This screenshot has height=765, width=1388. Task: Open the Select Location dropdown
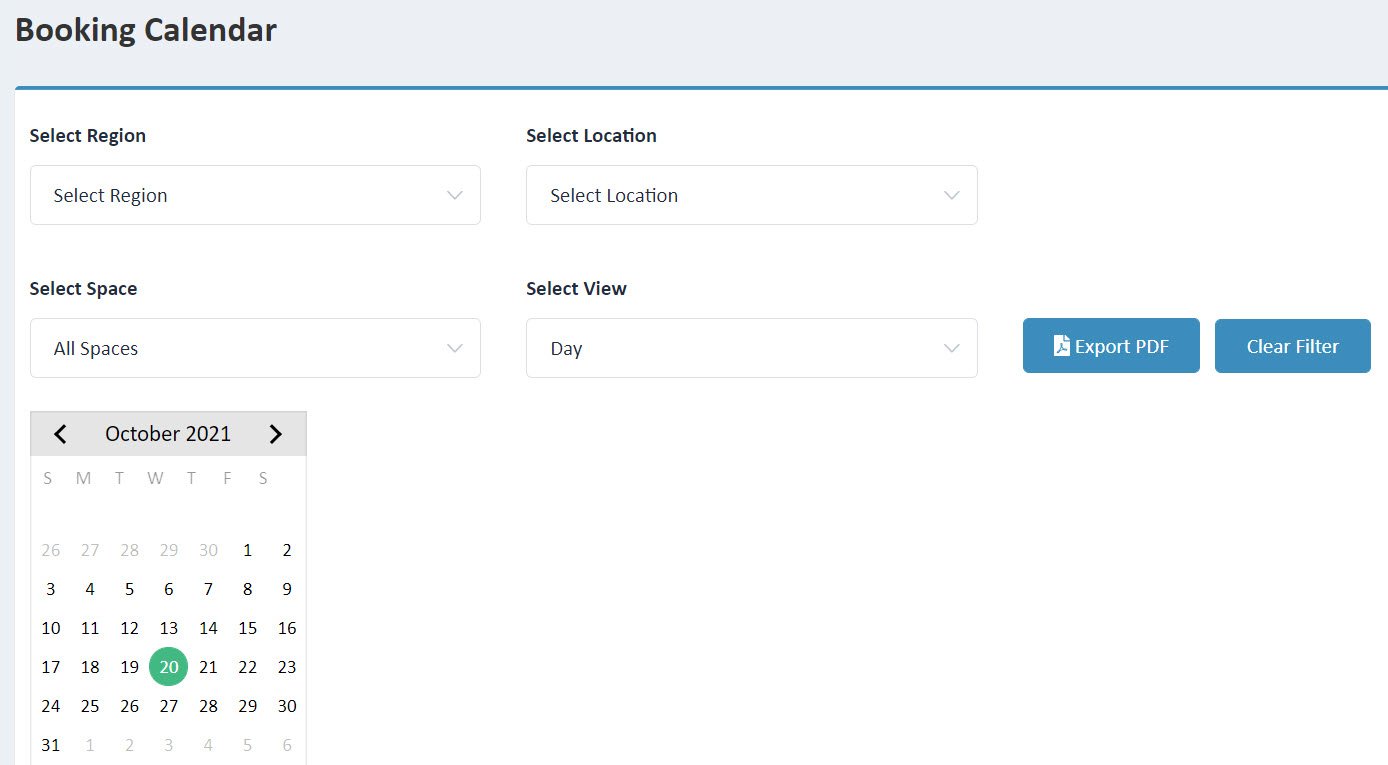(x=751, y=195)
